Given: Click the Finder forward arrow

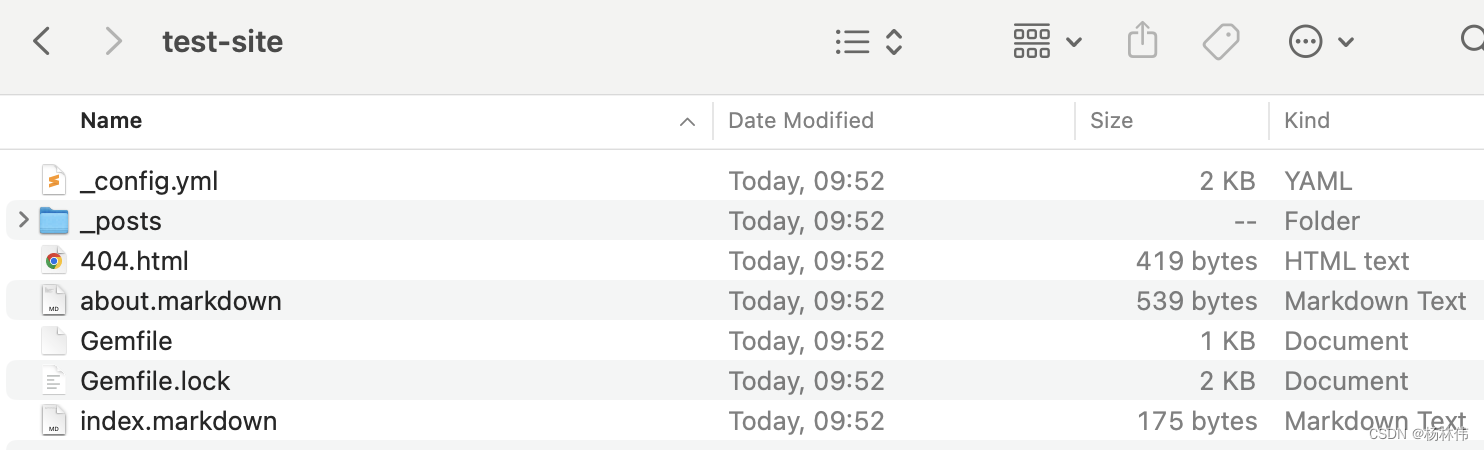Looking at the screenshot, I should coord(113,41).
